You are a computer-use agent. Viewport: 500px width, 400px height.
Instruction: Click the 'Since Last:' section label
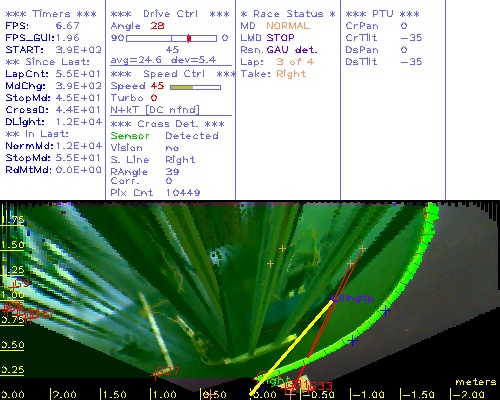[47, 62]
